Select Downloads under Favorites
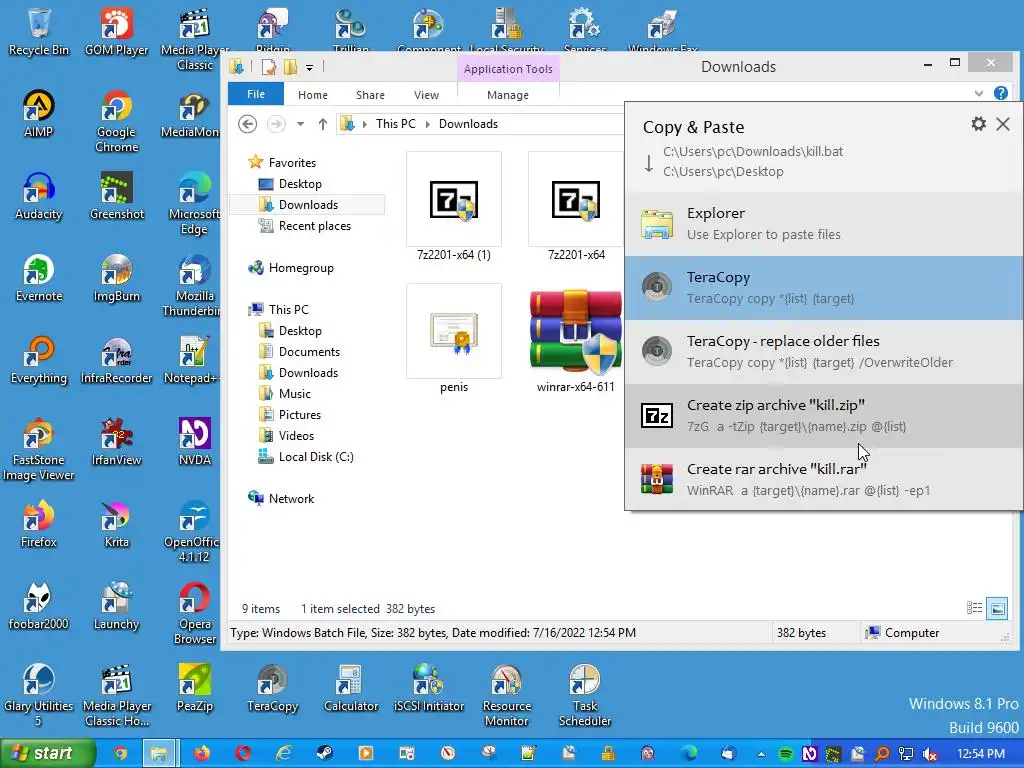This screenshot has height=768, width=1024. click(x=308, y=204)
